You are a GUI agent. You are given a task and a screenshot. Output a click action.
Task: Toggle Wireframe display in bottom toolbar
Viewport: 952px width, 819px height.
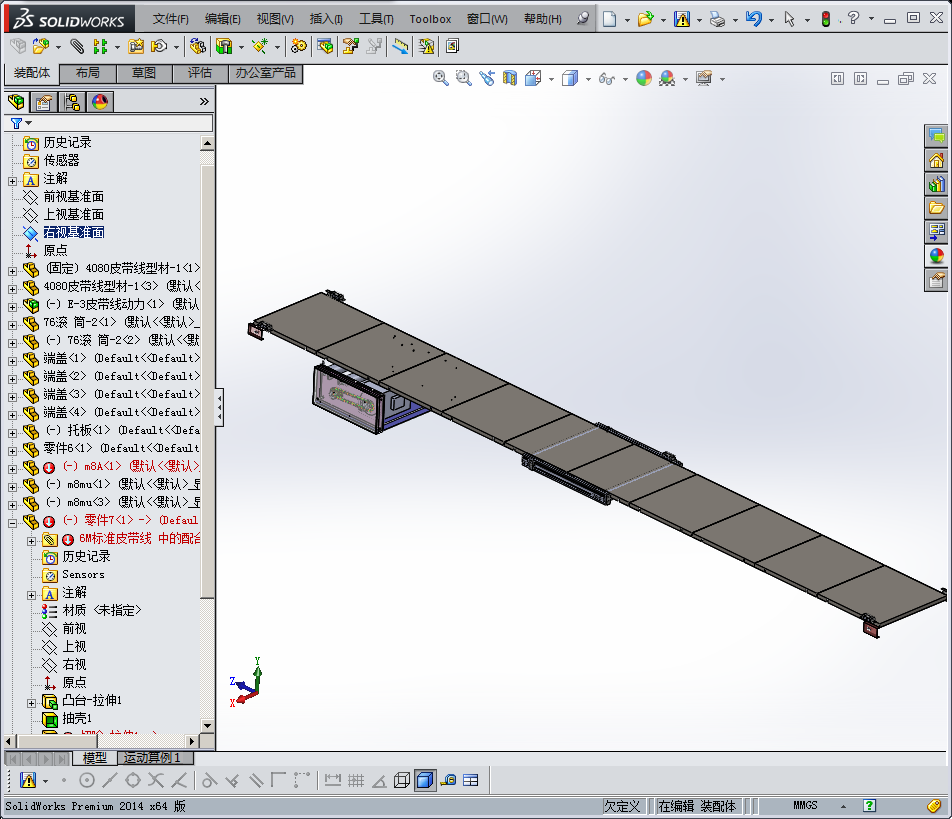tap(401, 780)
